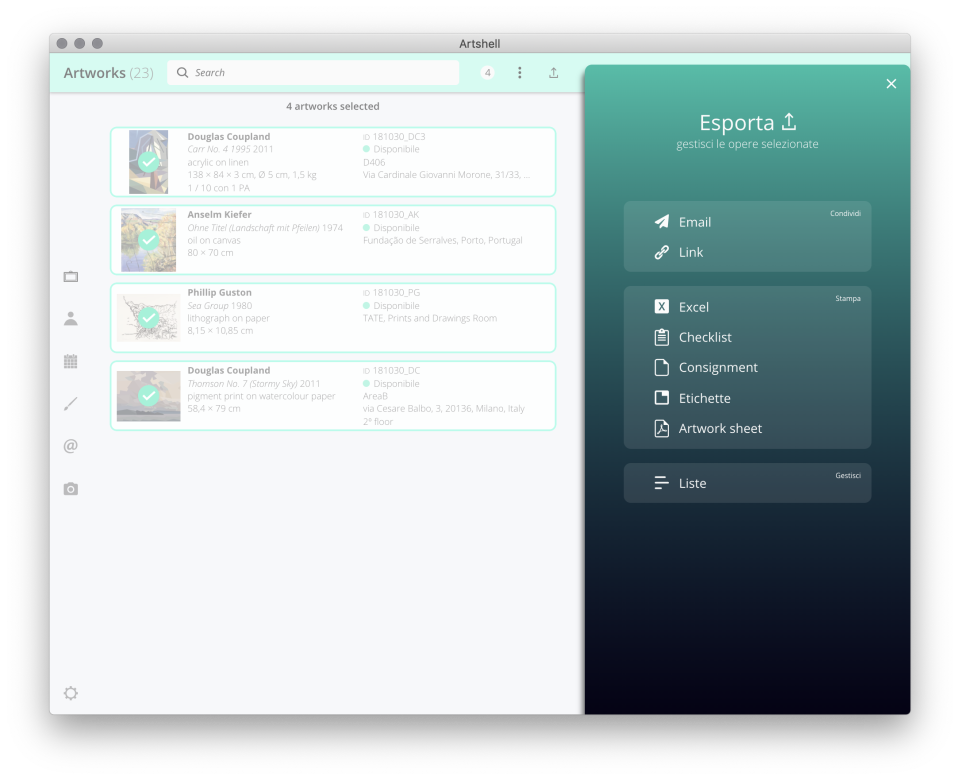Deselect Thomson No. 7 artwork checkmark

click(x=149, y=395)
